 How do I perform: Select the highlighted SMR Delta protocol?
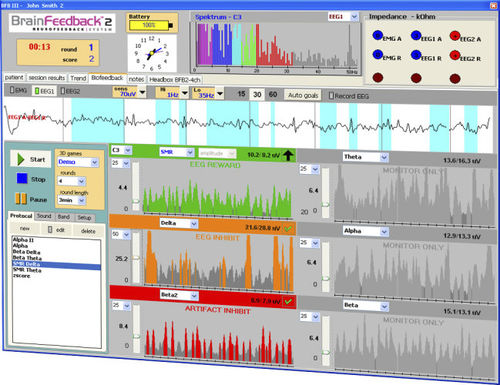pyautogui.click(x=56, y=264)
